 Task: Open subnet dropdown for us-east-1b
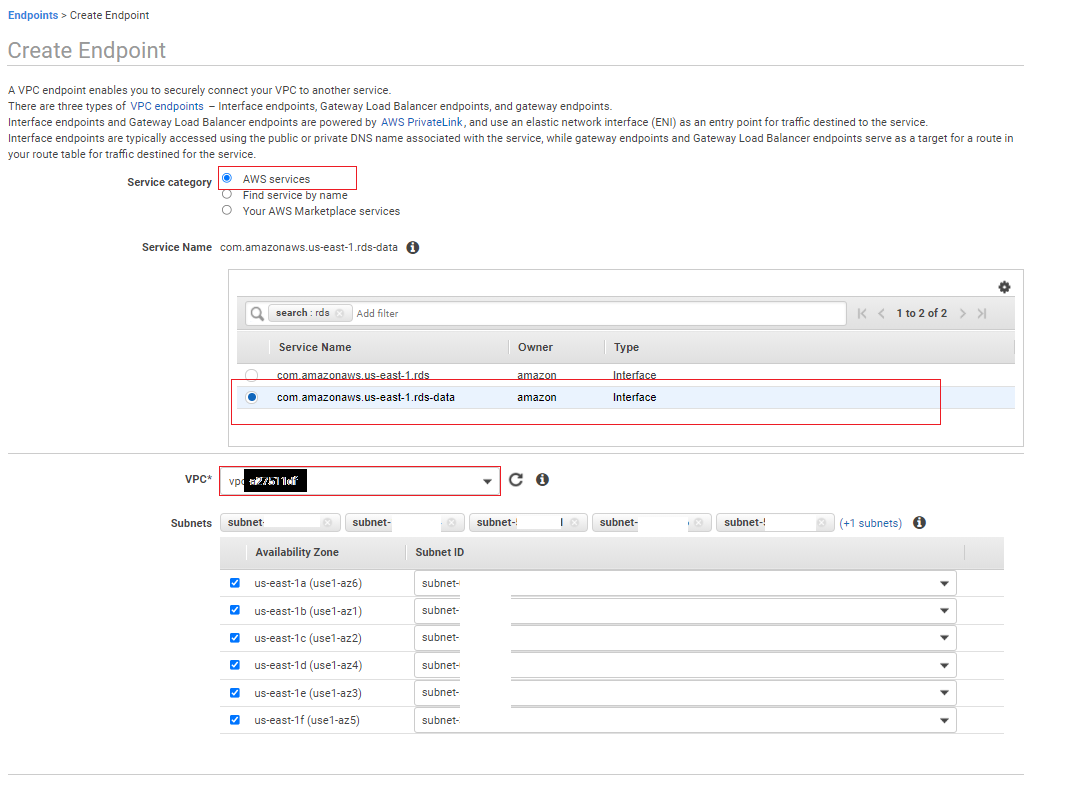pyautogui.click(x=685, y=611)
